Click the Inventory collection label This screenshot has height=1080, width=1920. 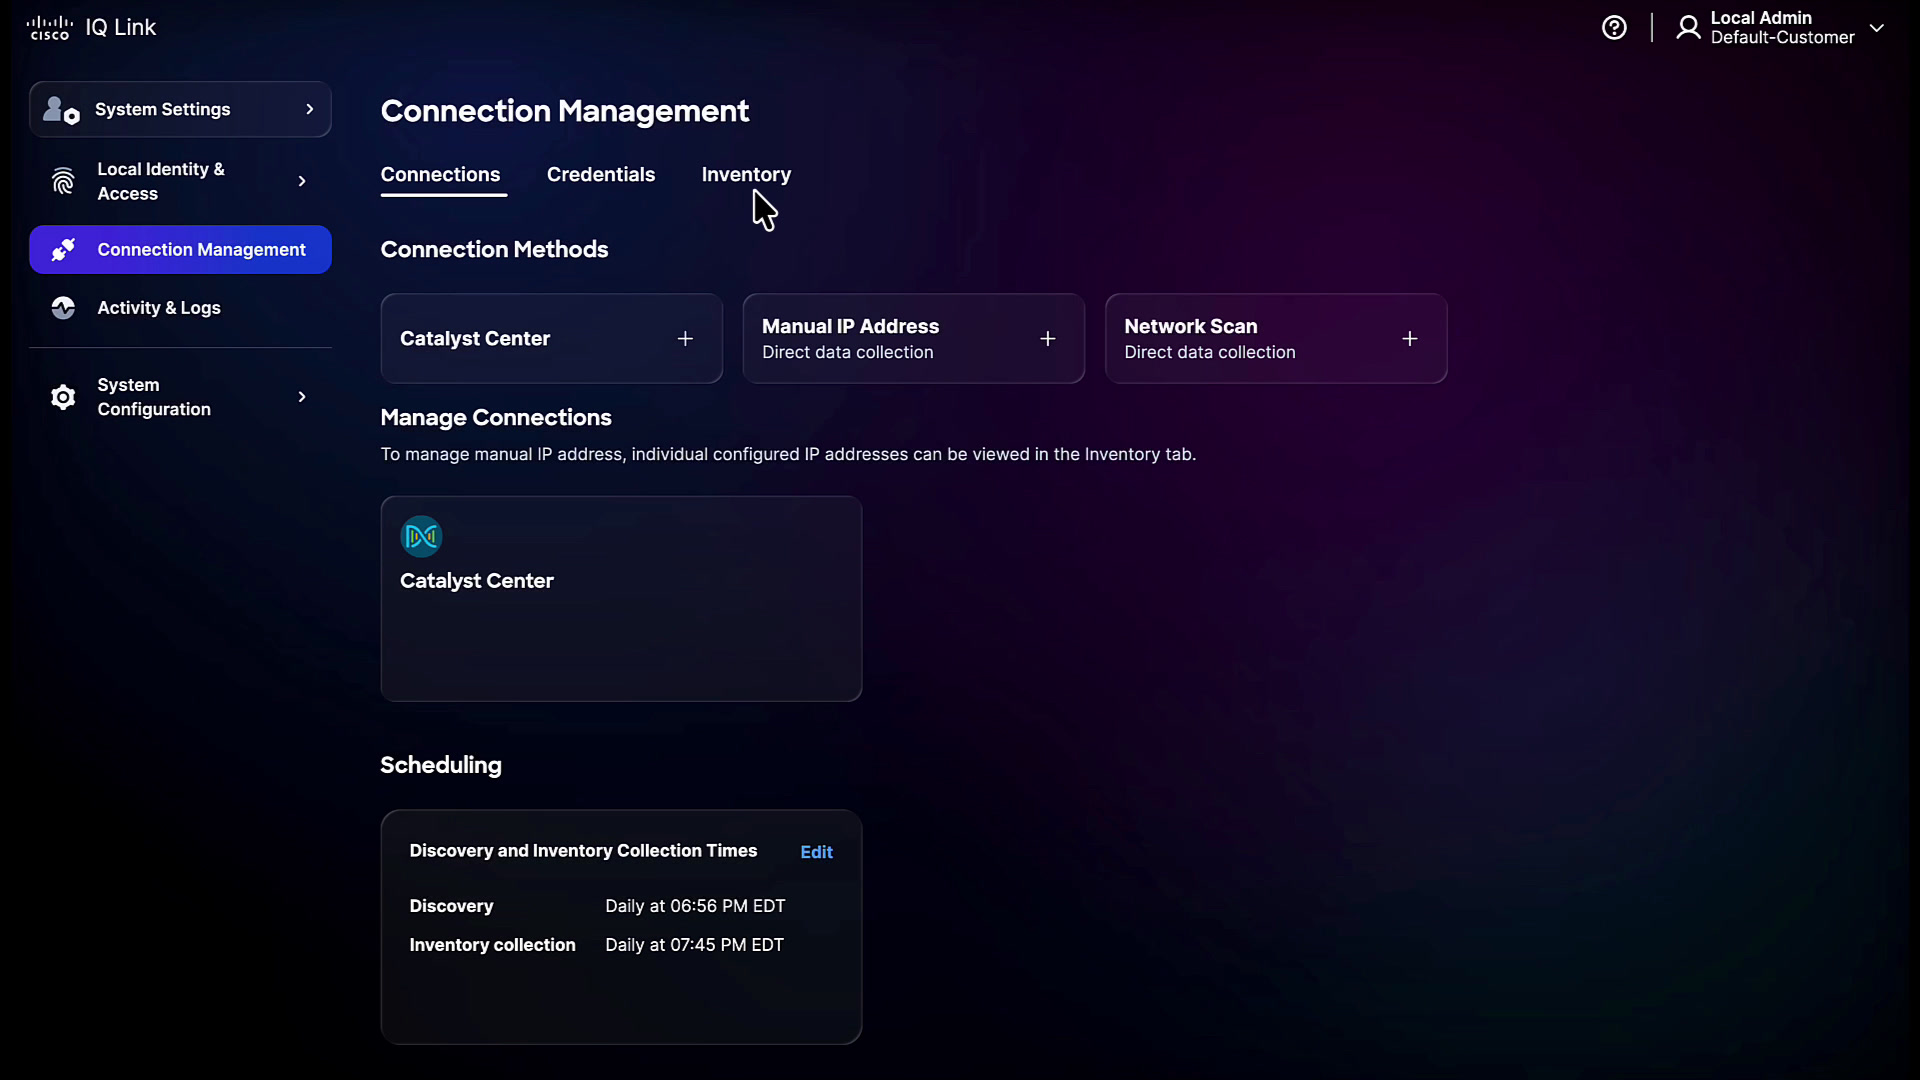point(492,945)
